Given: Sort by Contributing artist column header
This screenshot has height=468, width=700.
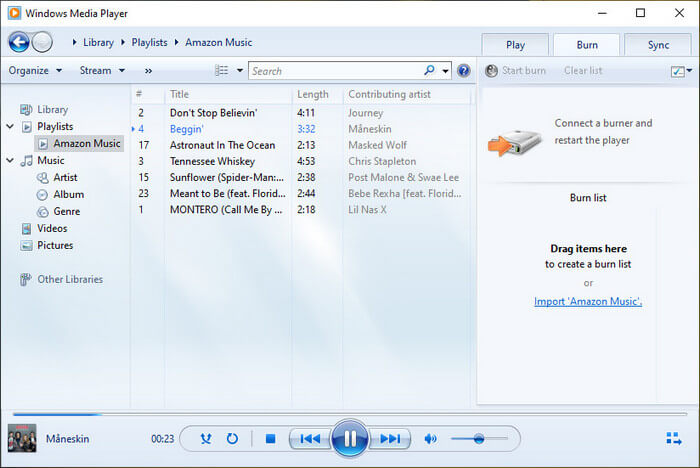Looking at the screenshot, I should (x=406, y=95).
